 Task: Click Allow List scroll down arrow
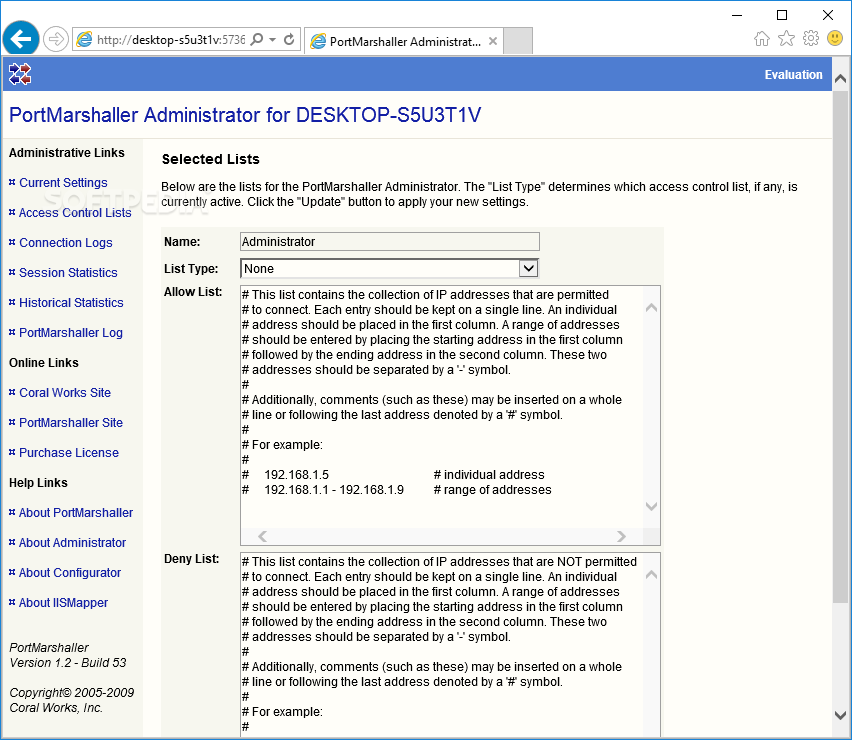point(651,506)
